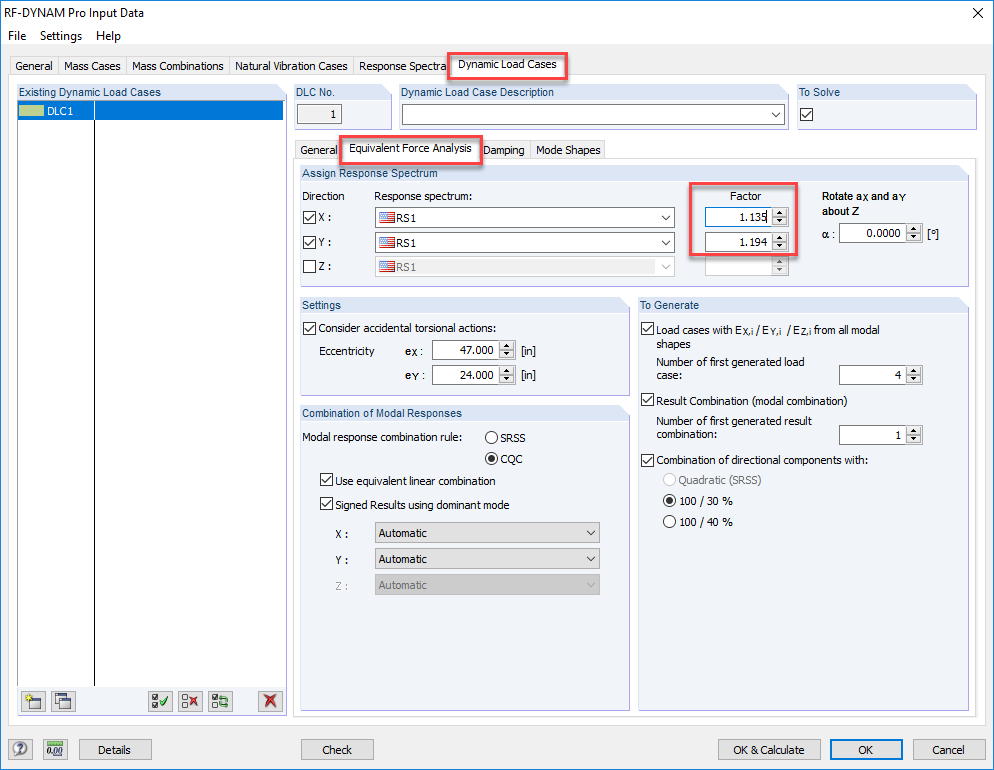Decrease number of first generated result combination
994x770 pixels.
tap(913, 439)
